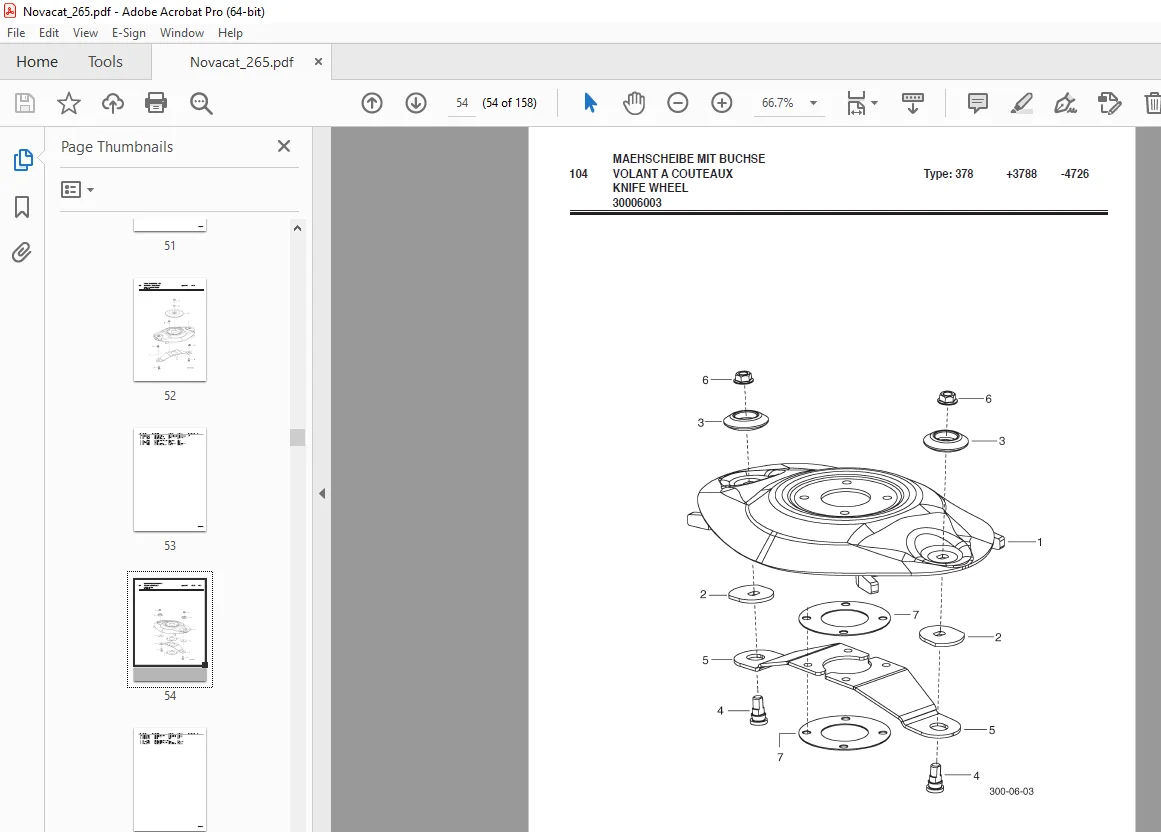
Task: Open the View menu
Action: click(x=85, y=33)
